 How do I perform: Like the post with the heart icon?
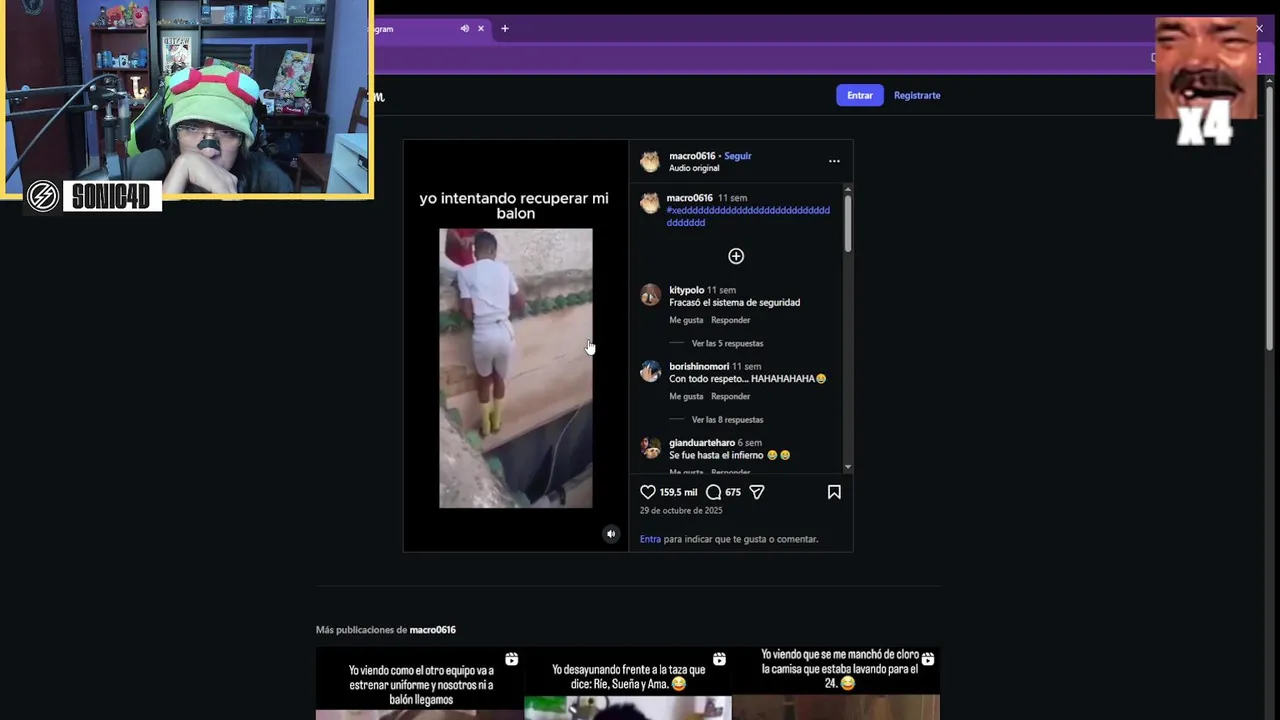point(648,492)
